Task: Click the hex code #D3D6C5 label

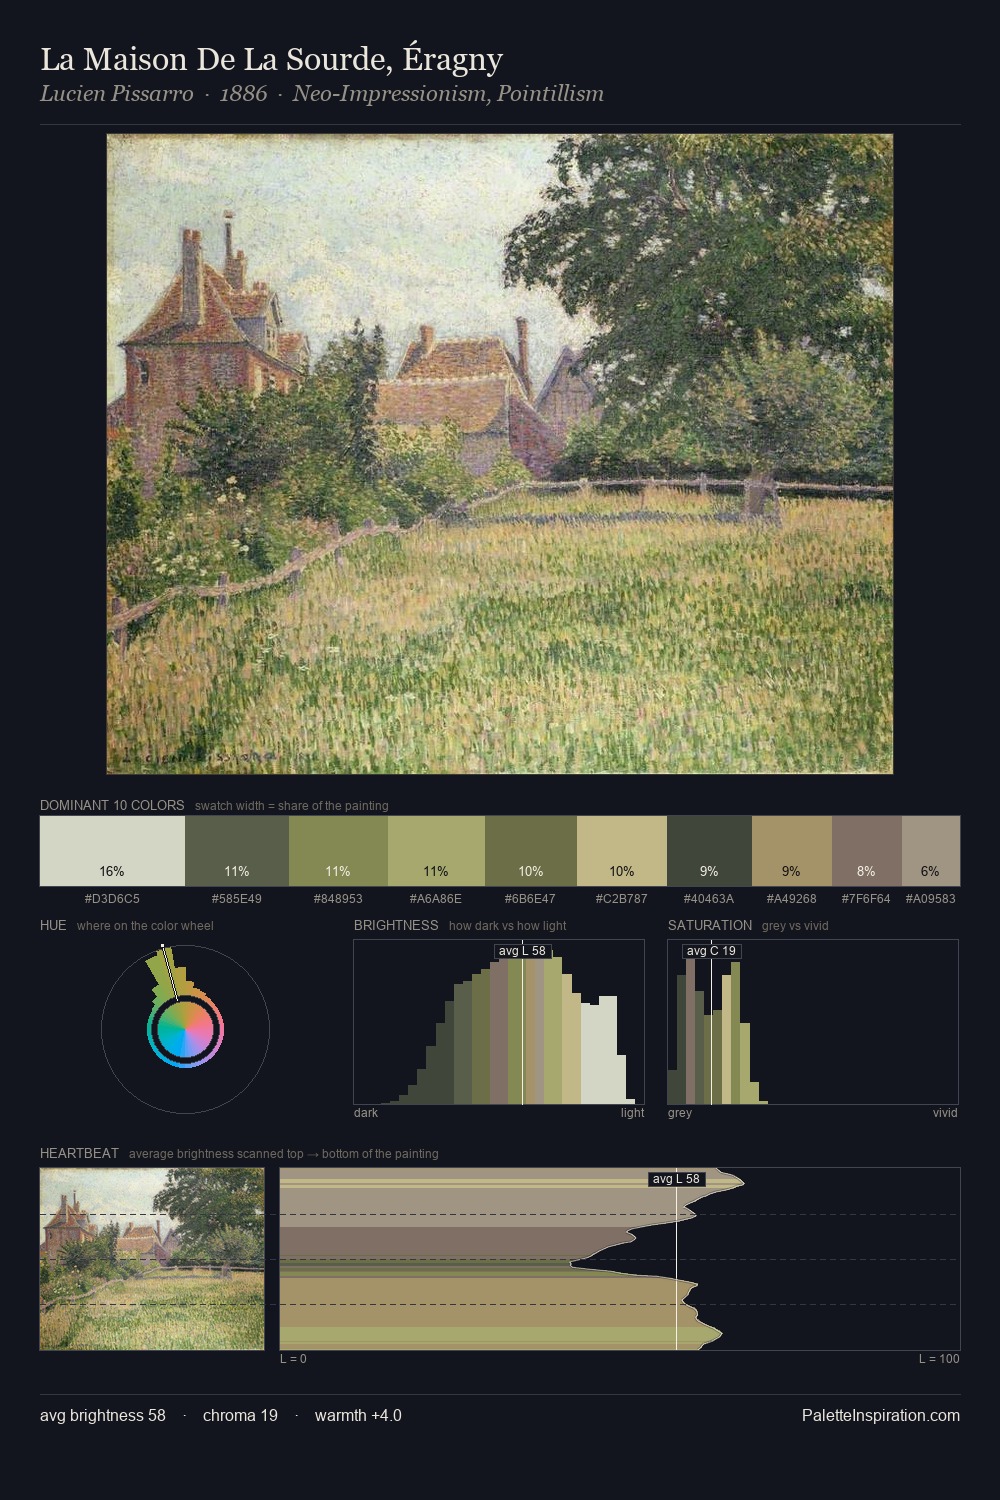Action: 112,898
